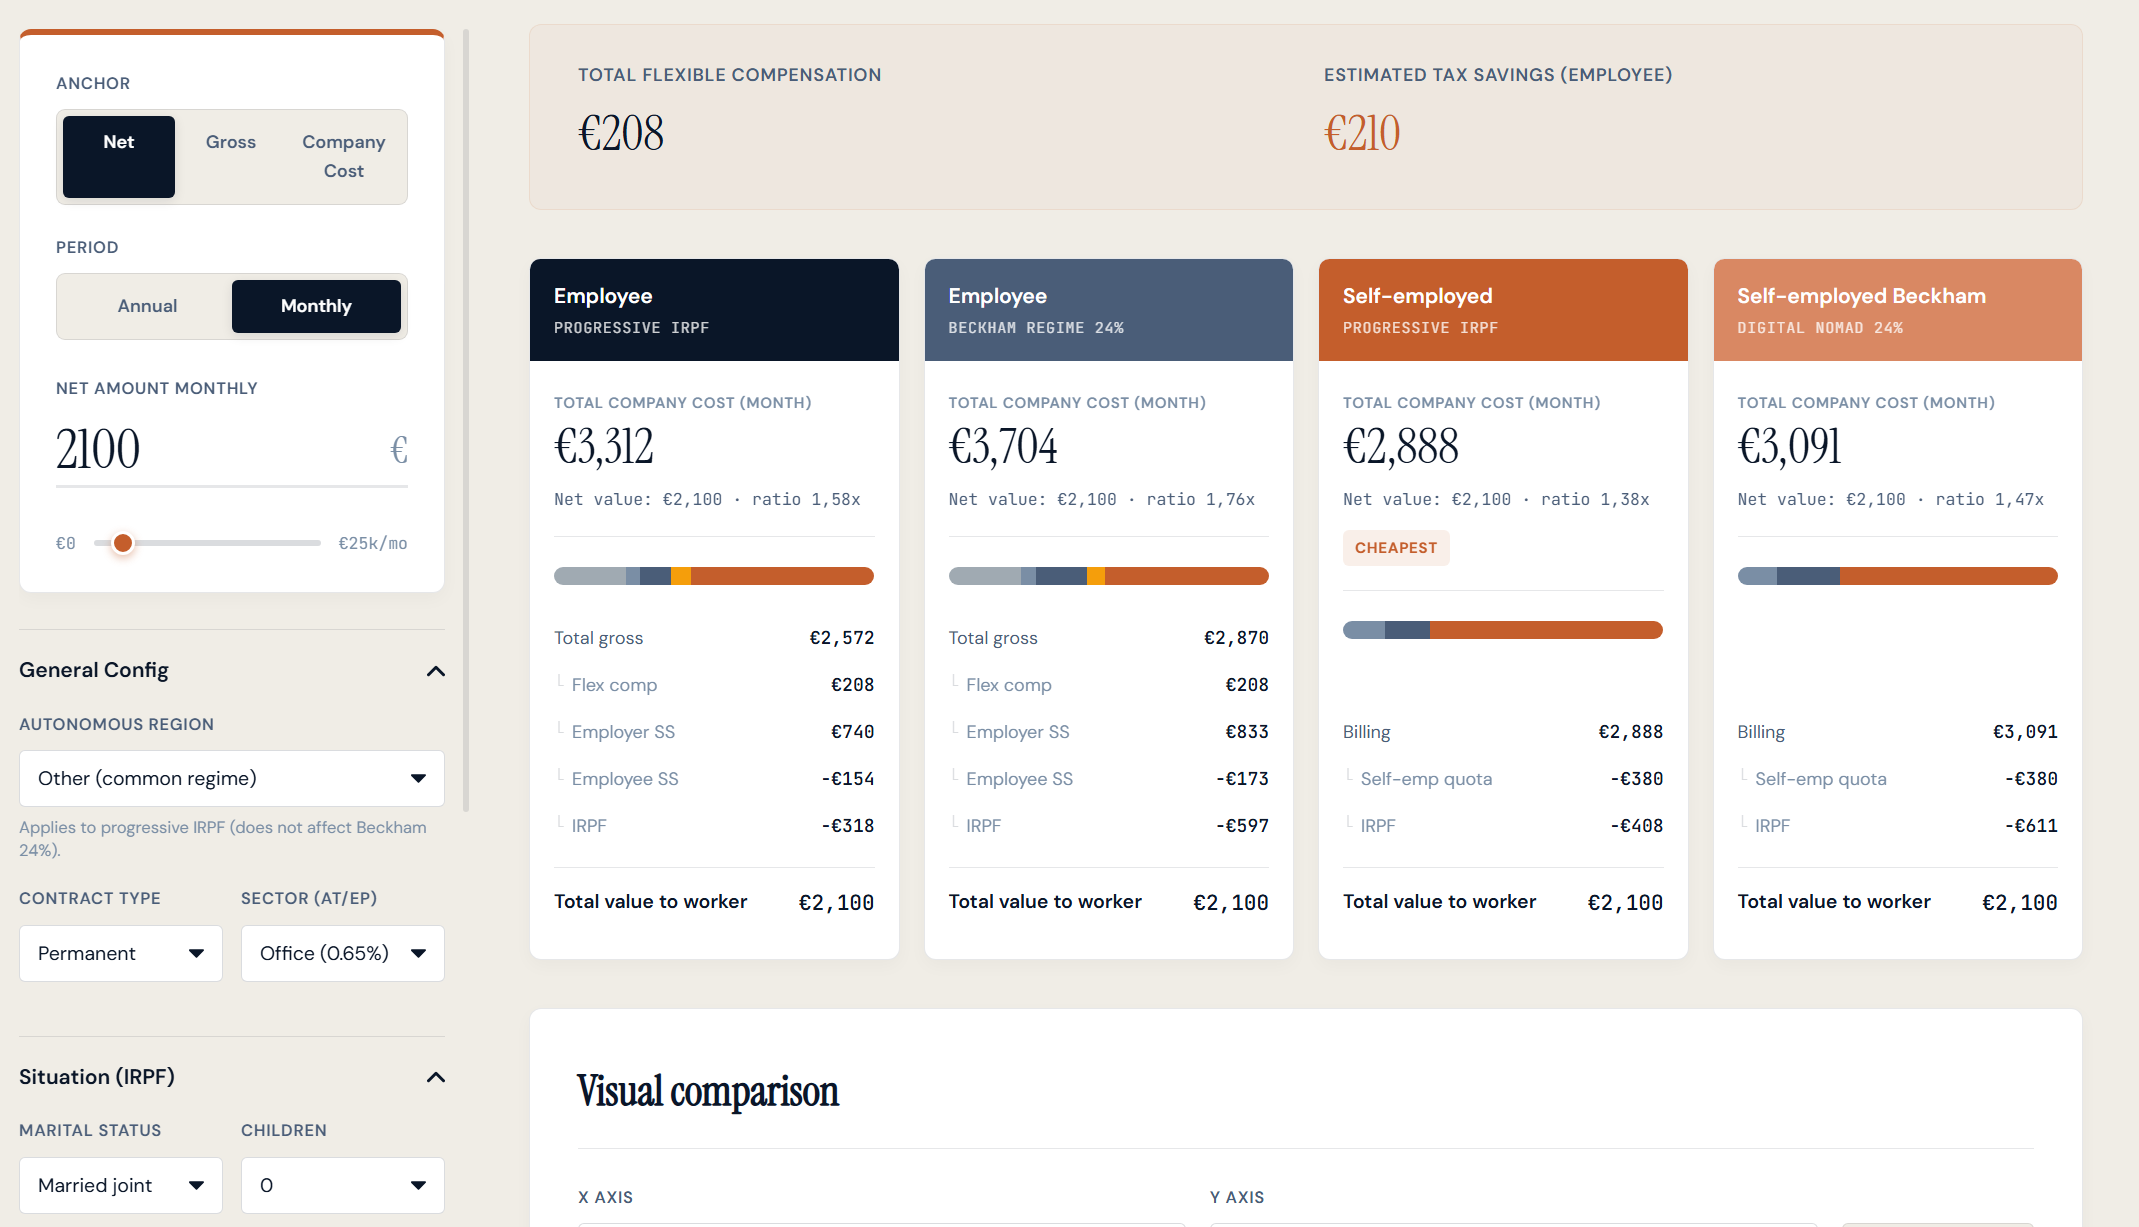Open the Sector (AT/EP) dropdown
This screenshot has width=2139, height=1227.
[x=343, y=954]
